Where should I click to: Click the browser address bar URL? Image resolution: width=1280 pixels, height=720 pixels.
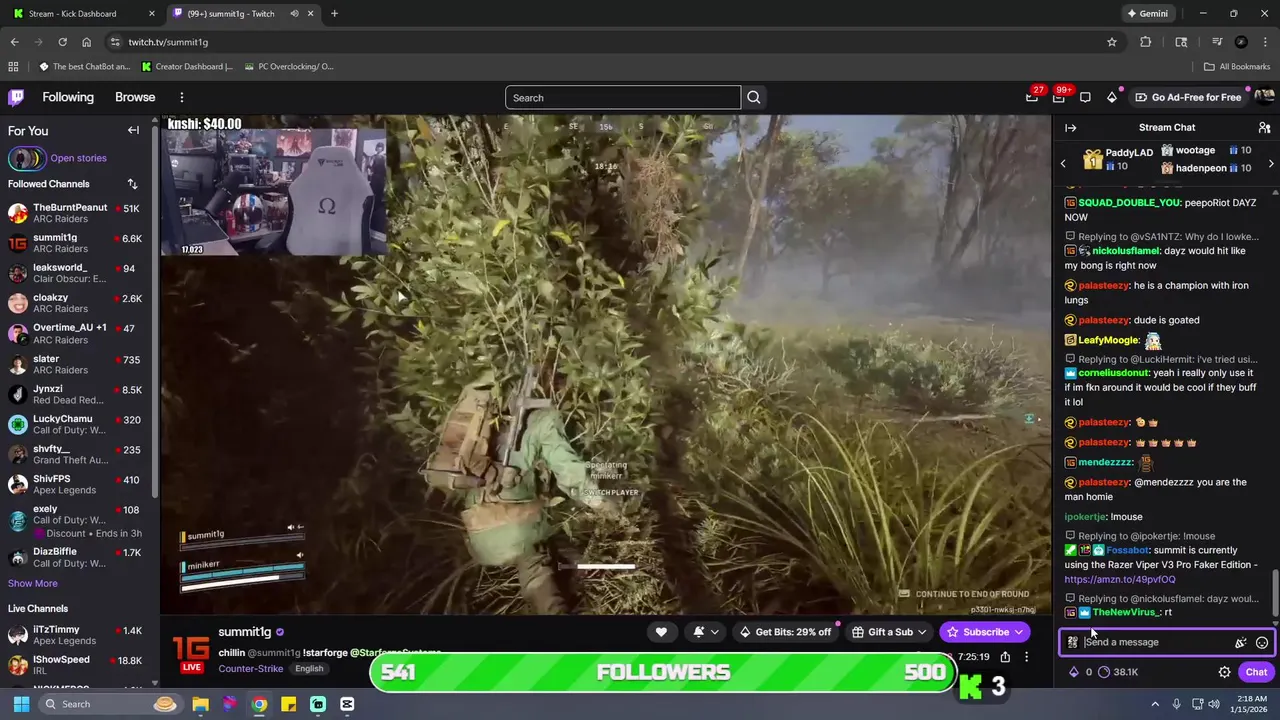point(168,42)
